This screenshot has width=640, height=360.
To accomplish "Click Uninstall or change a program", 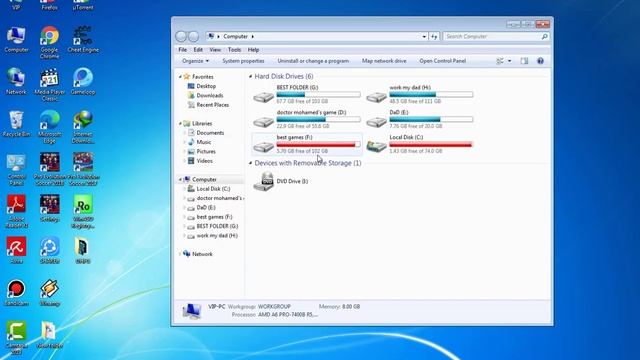I will click(313, 61).
